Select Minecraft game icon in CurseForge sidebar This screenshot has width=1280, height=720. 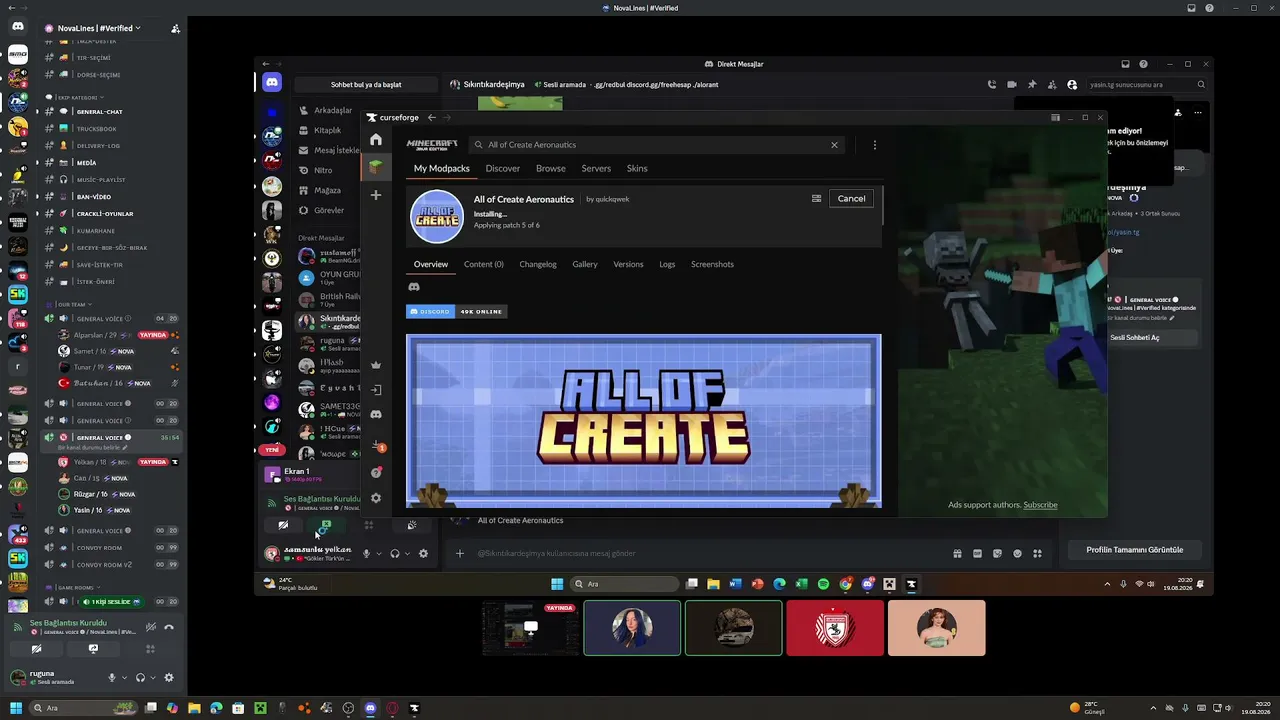click(x=376, y=166)
